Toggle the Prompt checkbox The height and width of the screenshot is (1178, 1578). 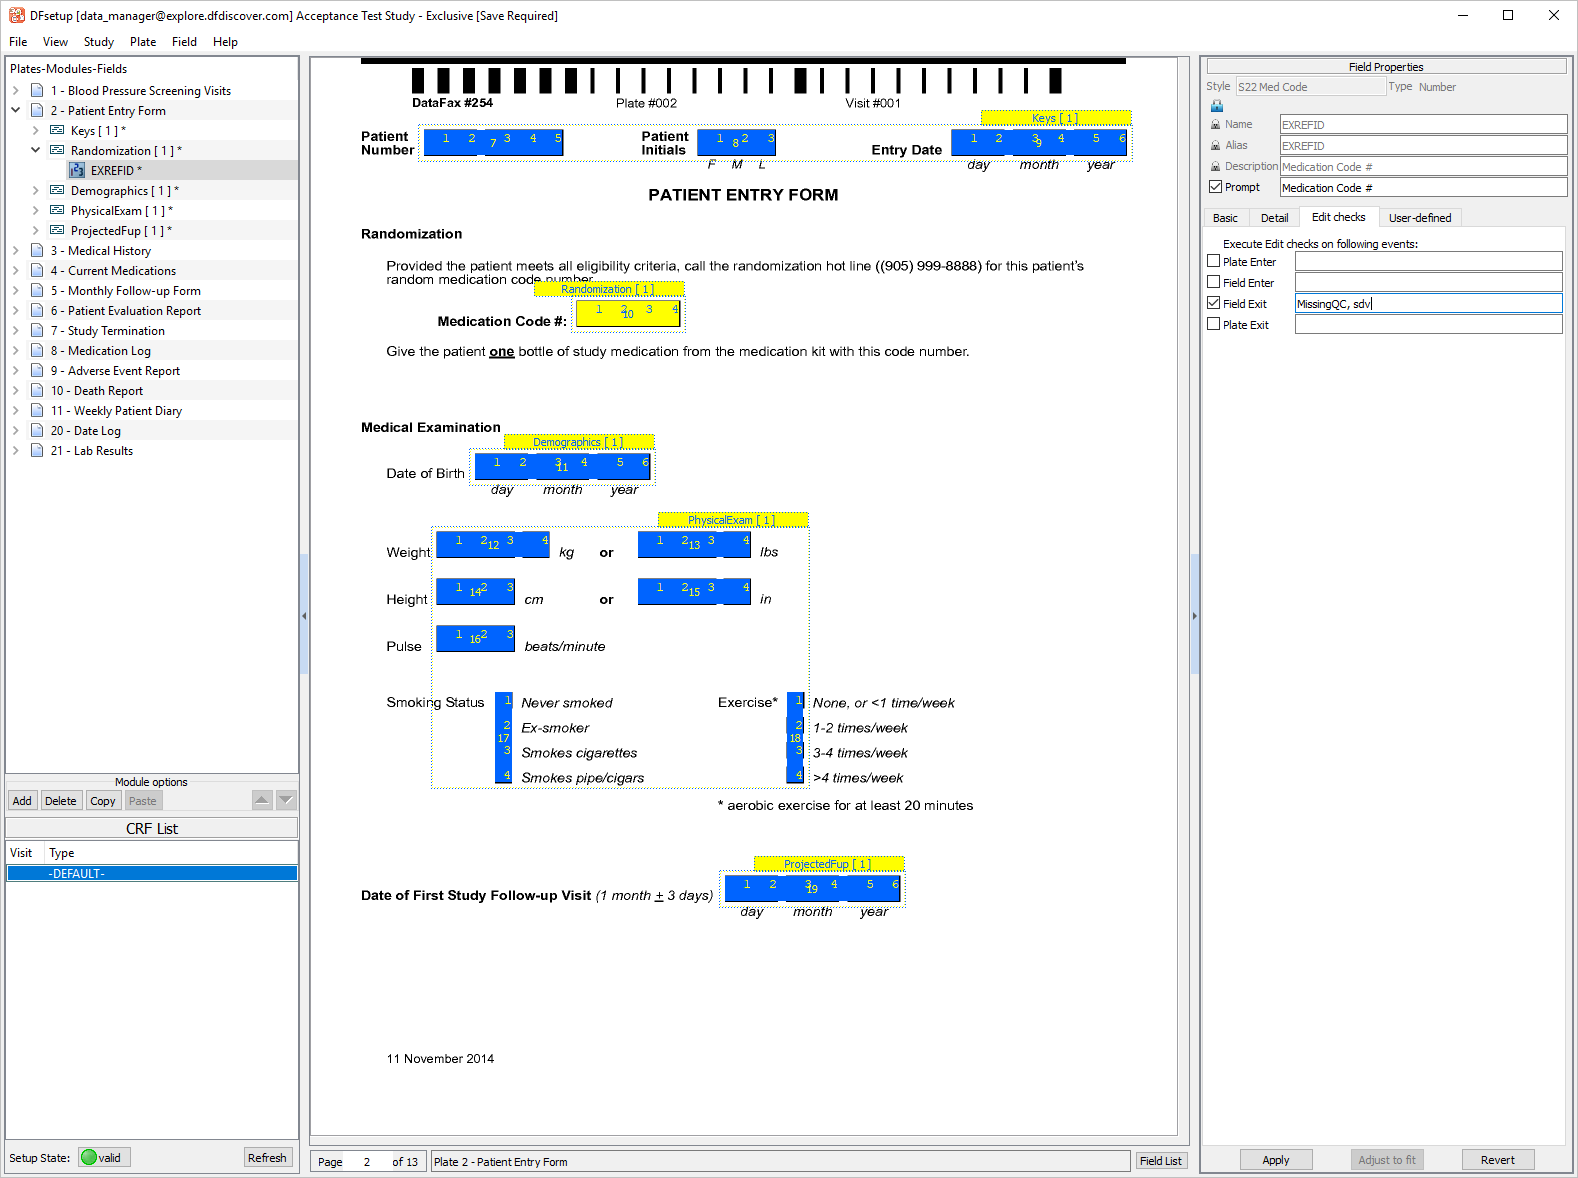tap(1216, 187)
